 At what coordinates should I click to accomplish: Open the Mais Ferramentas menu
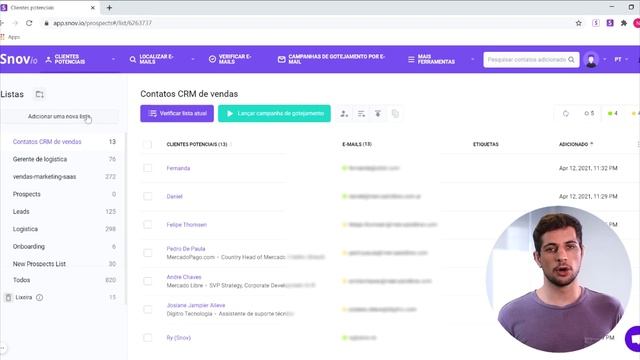tap(431, 59)
